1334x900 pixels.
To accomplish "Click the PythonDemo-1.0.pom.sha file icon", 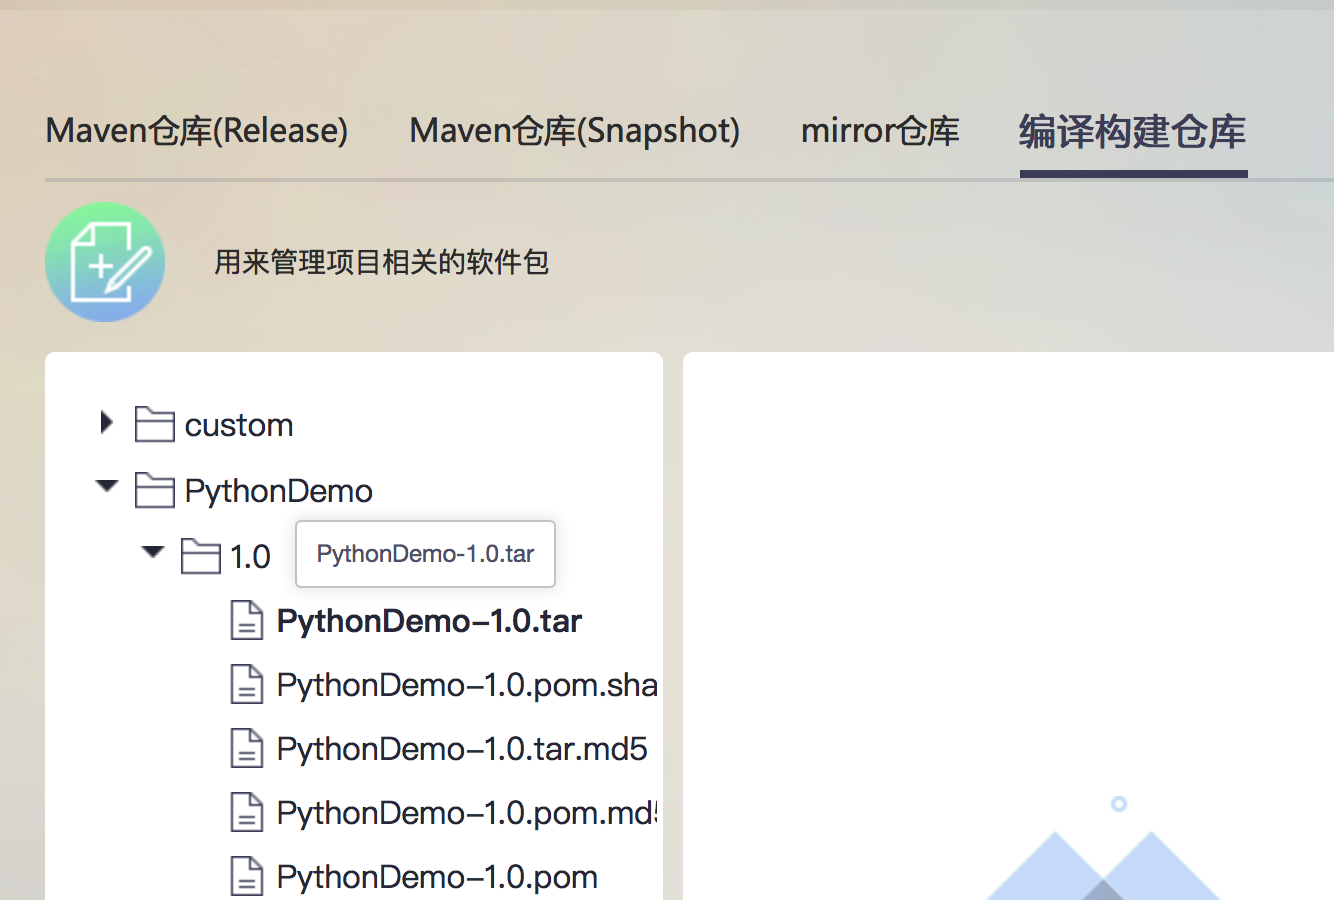I will pyautogui.click(x=247, y=685).
